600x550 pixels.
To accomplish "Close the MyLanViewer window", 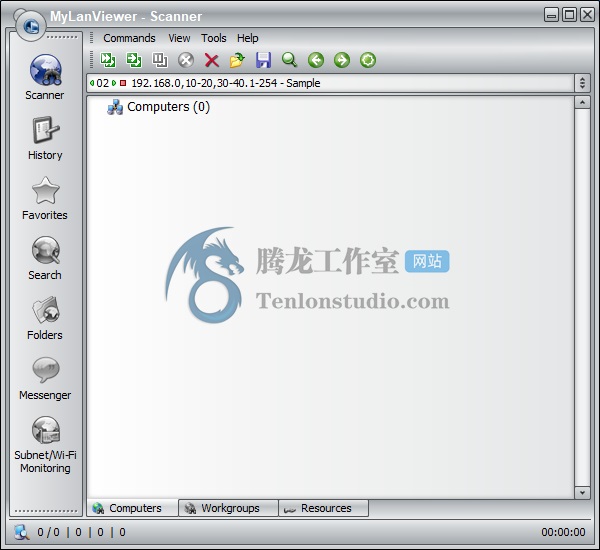I will point(587,15).
